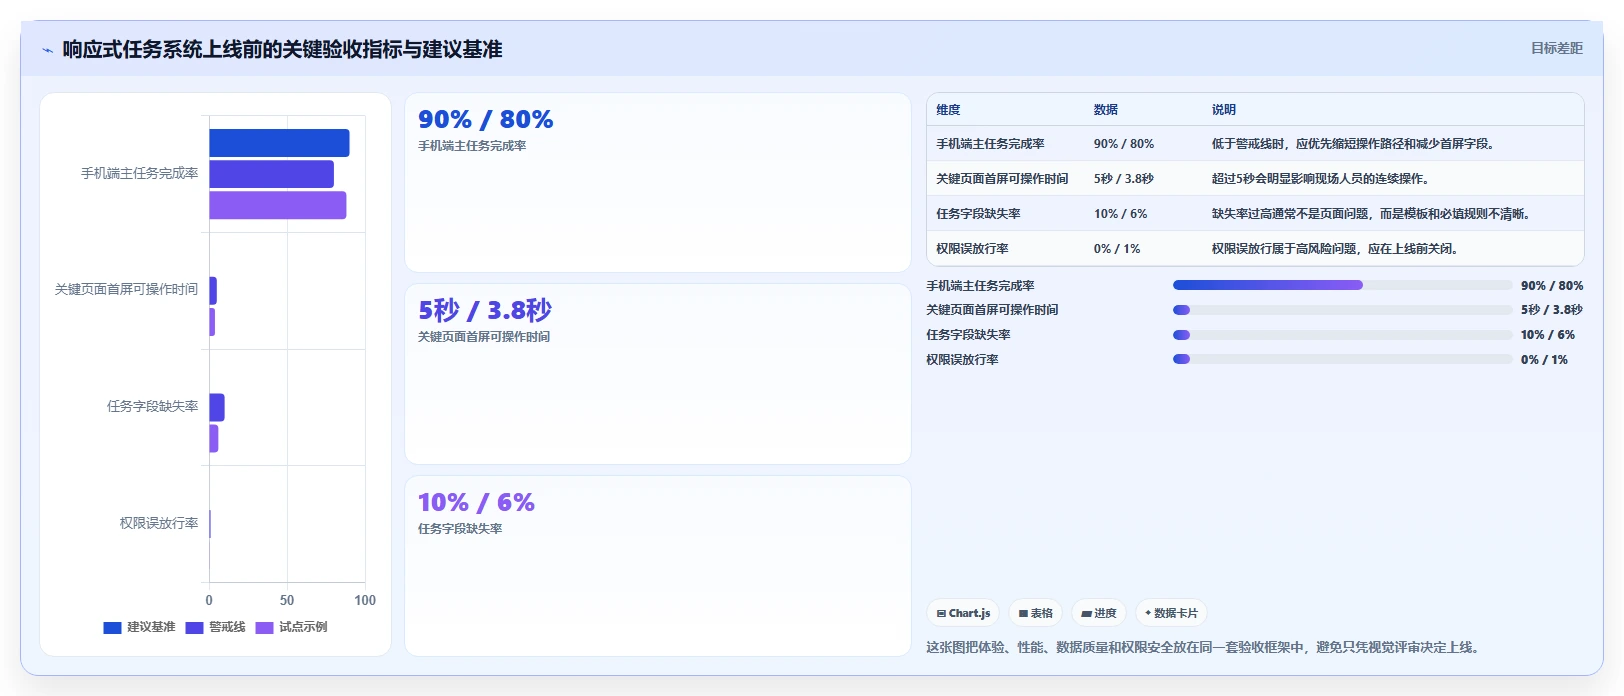This screenshot has height=696, width=1624.
Task: Click the 90% / 80% value beside progress bar
Action: click(x=1552, y=286)
